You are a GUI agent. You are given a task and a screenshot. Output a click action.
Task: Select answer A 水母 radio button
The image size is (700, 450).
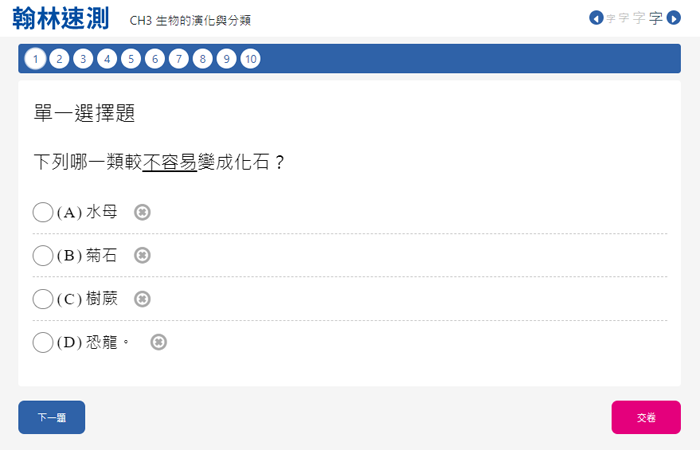[x=43, y=212]
